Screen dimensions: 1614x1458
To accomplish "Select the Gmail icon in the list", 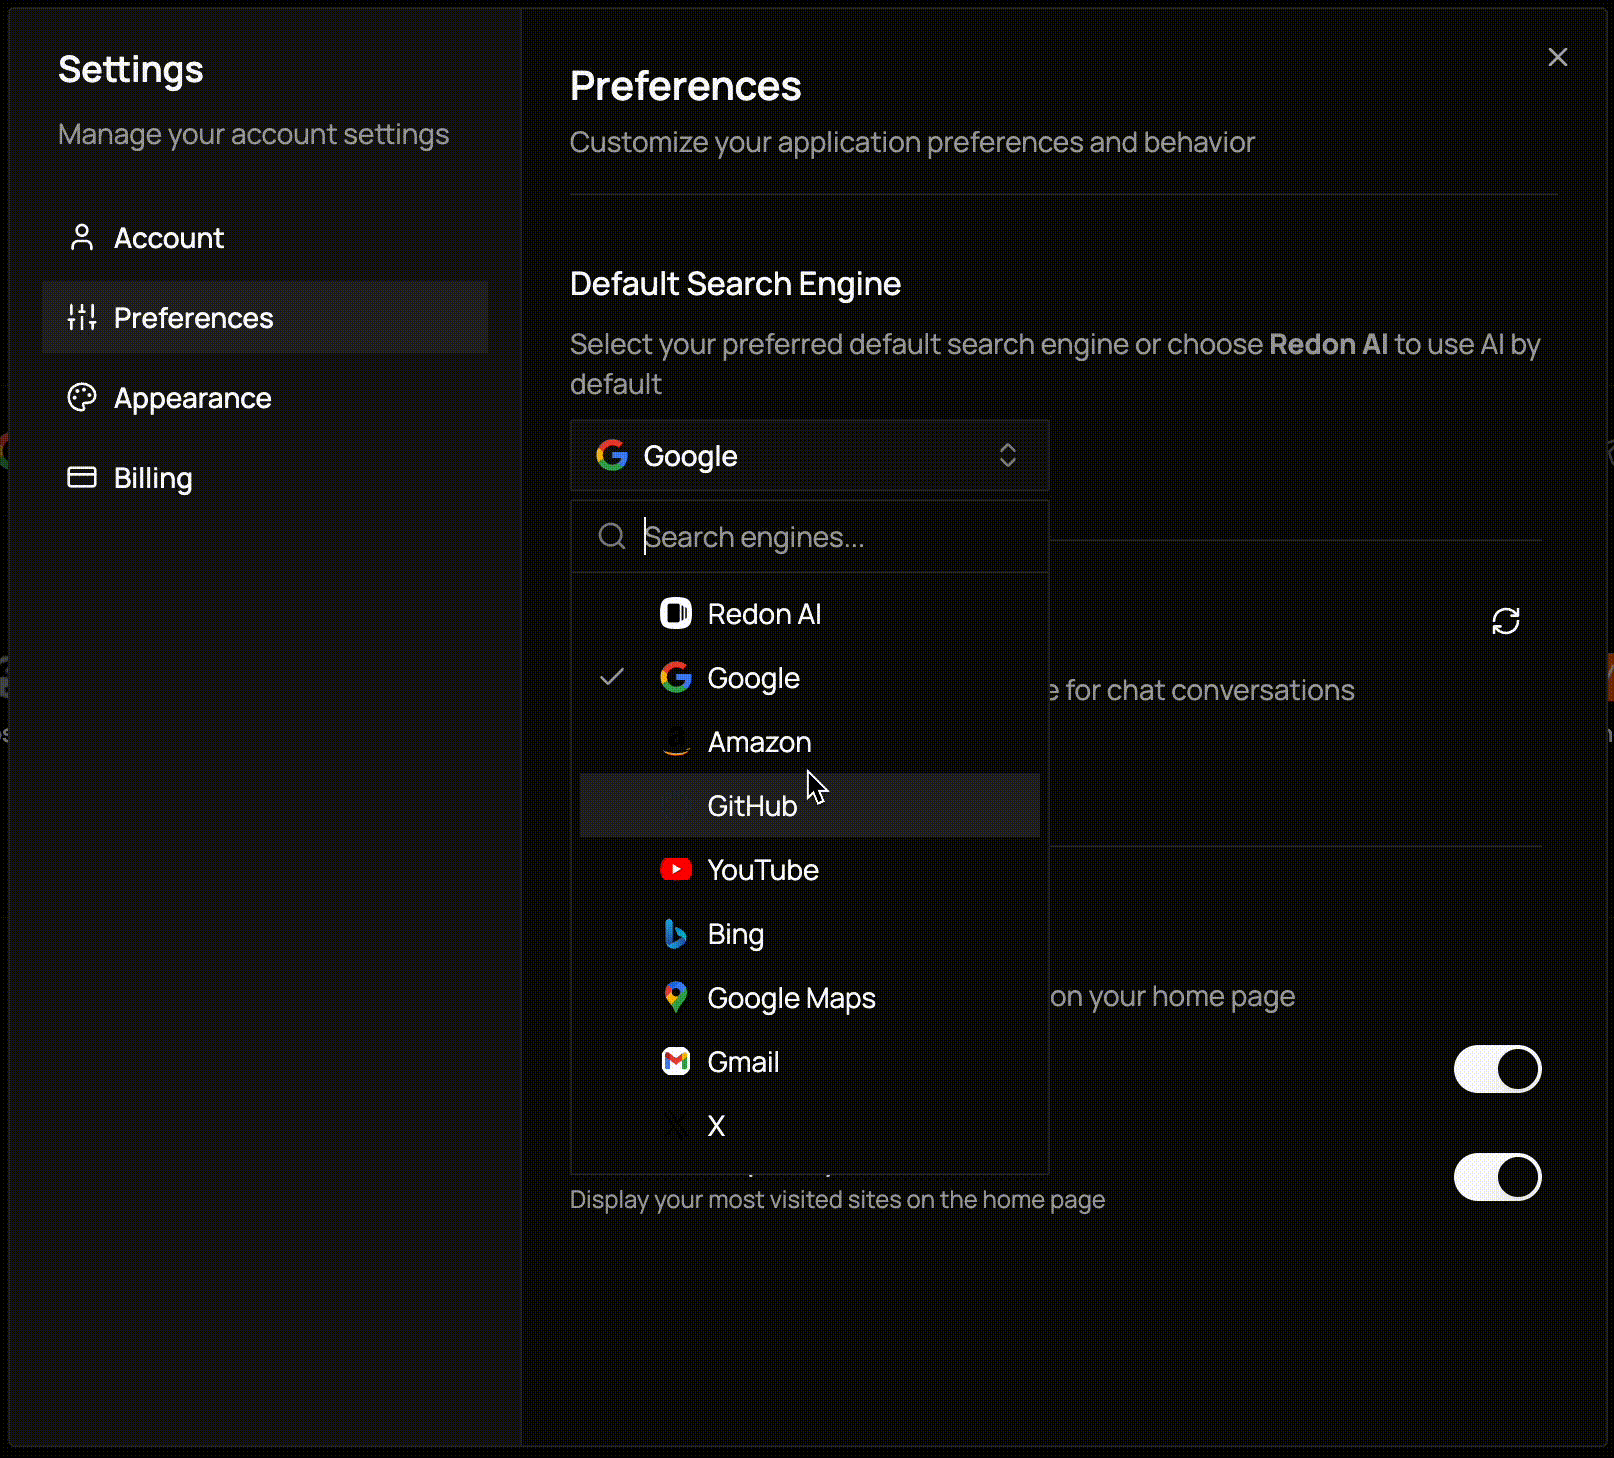I will pyautogui.click(x=676, y=1061).
